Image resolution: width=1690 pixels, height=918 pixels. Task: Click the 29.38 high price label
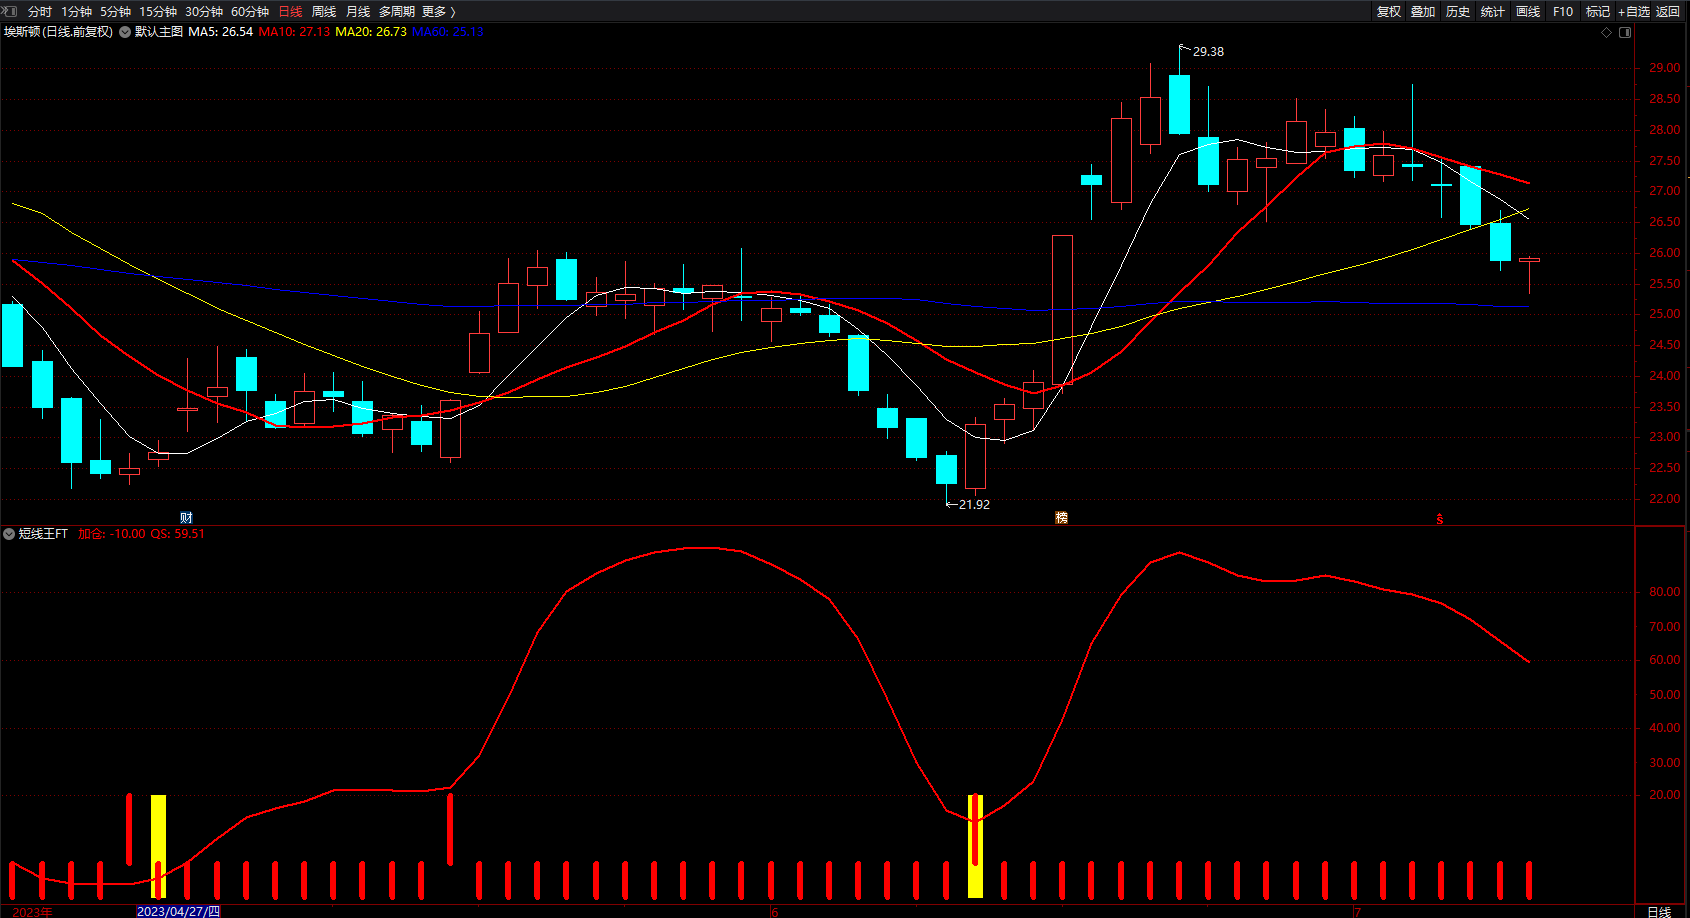pyautogui.click(x=1208, y=52)
